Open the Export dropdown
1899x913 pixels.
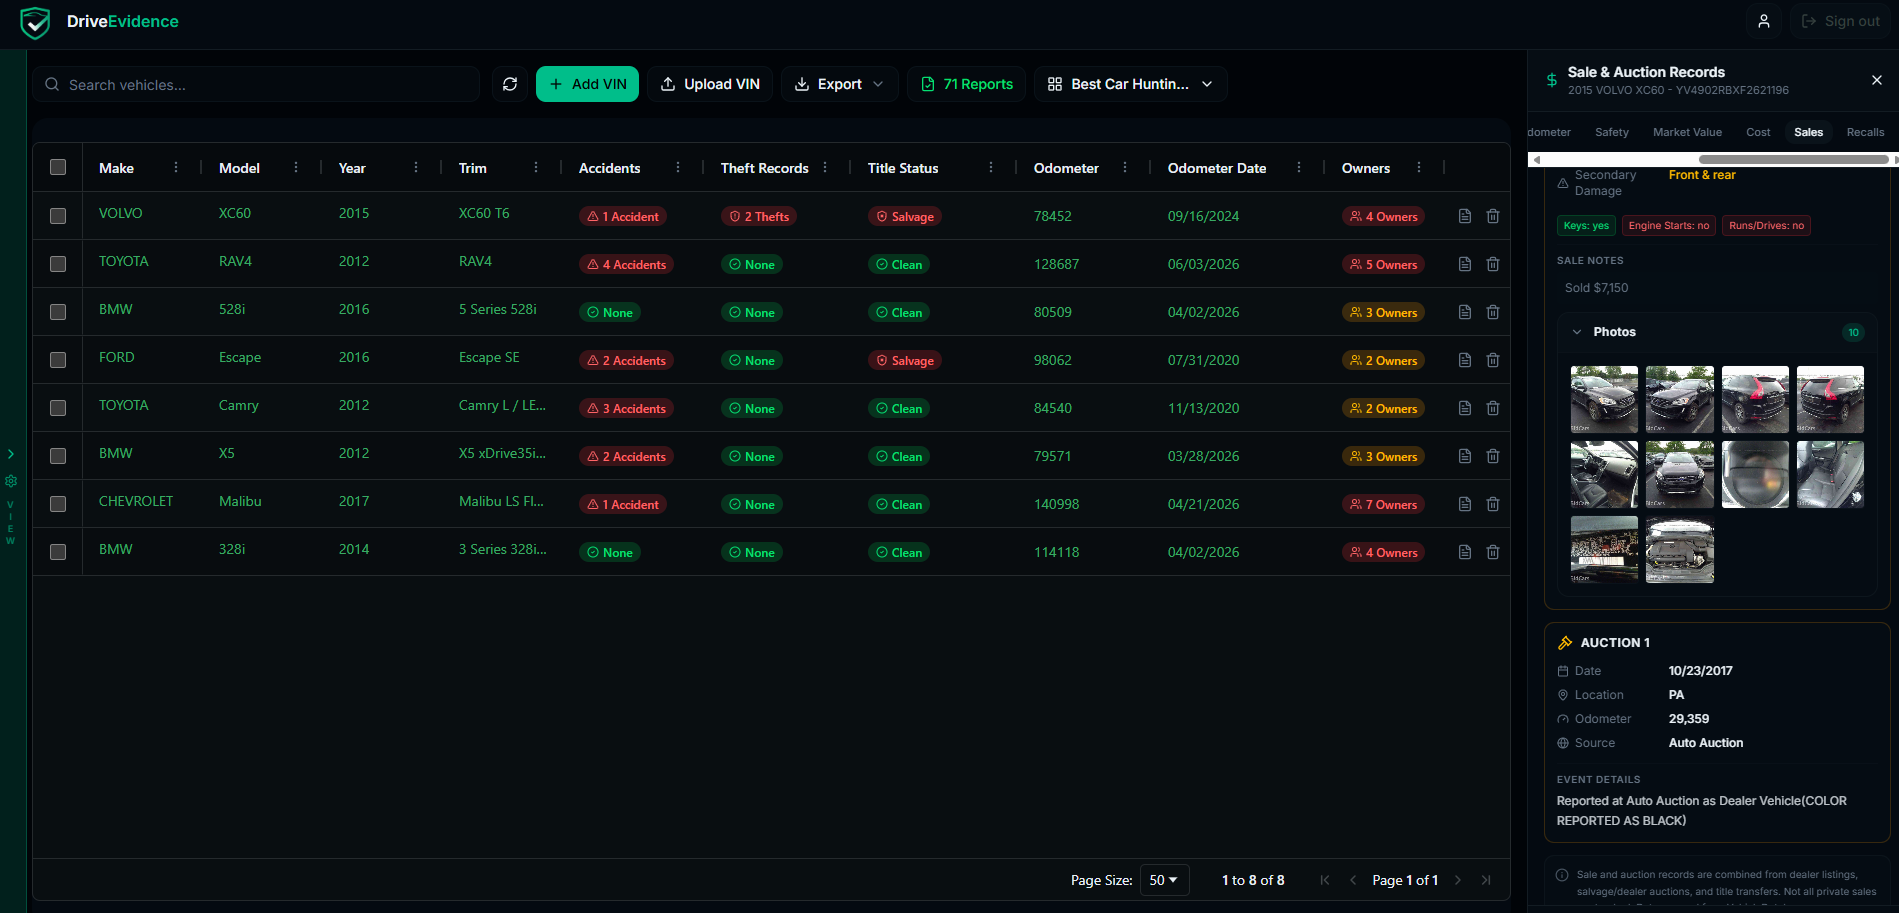(x=839, y=84)
